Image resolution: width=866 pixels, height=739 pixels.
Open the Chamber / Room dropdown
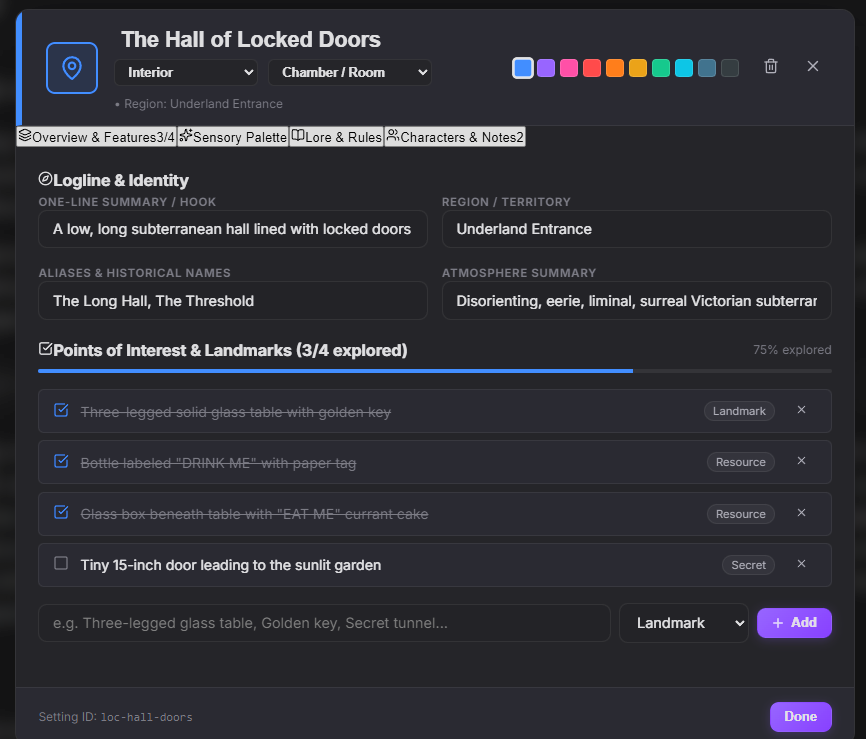(350, 72)
